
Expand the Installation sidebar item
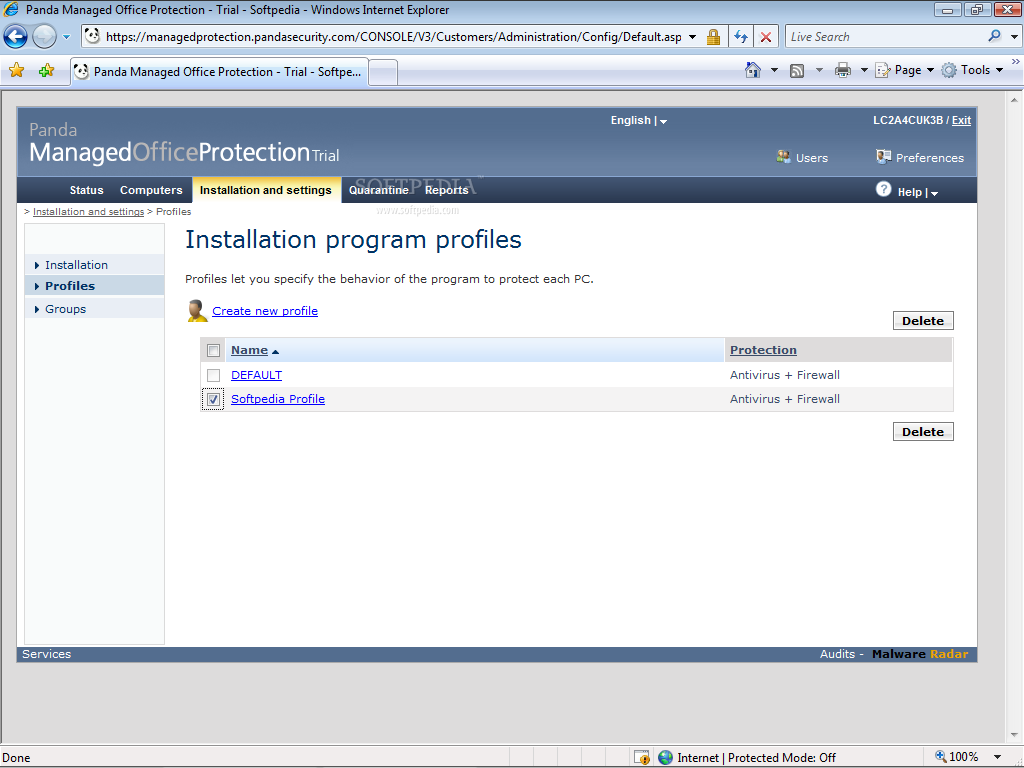pyautogui.click(x=94, y=264)
